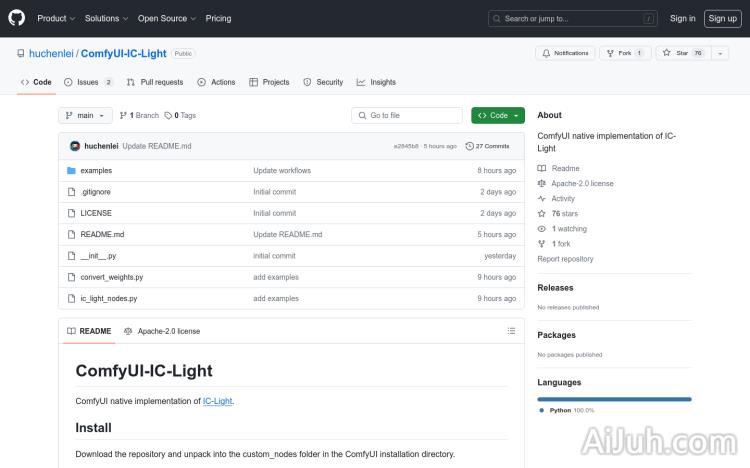The width and height of the screenshot is (750, 468).
Task: Click the examples folder icon
Action: (x=71, y=171)
